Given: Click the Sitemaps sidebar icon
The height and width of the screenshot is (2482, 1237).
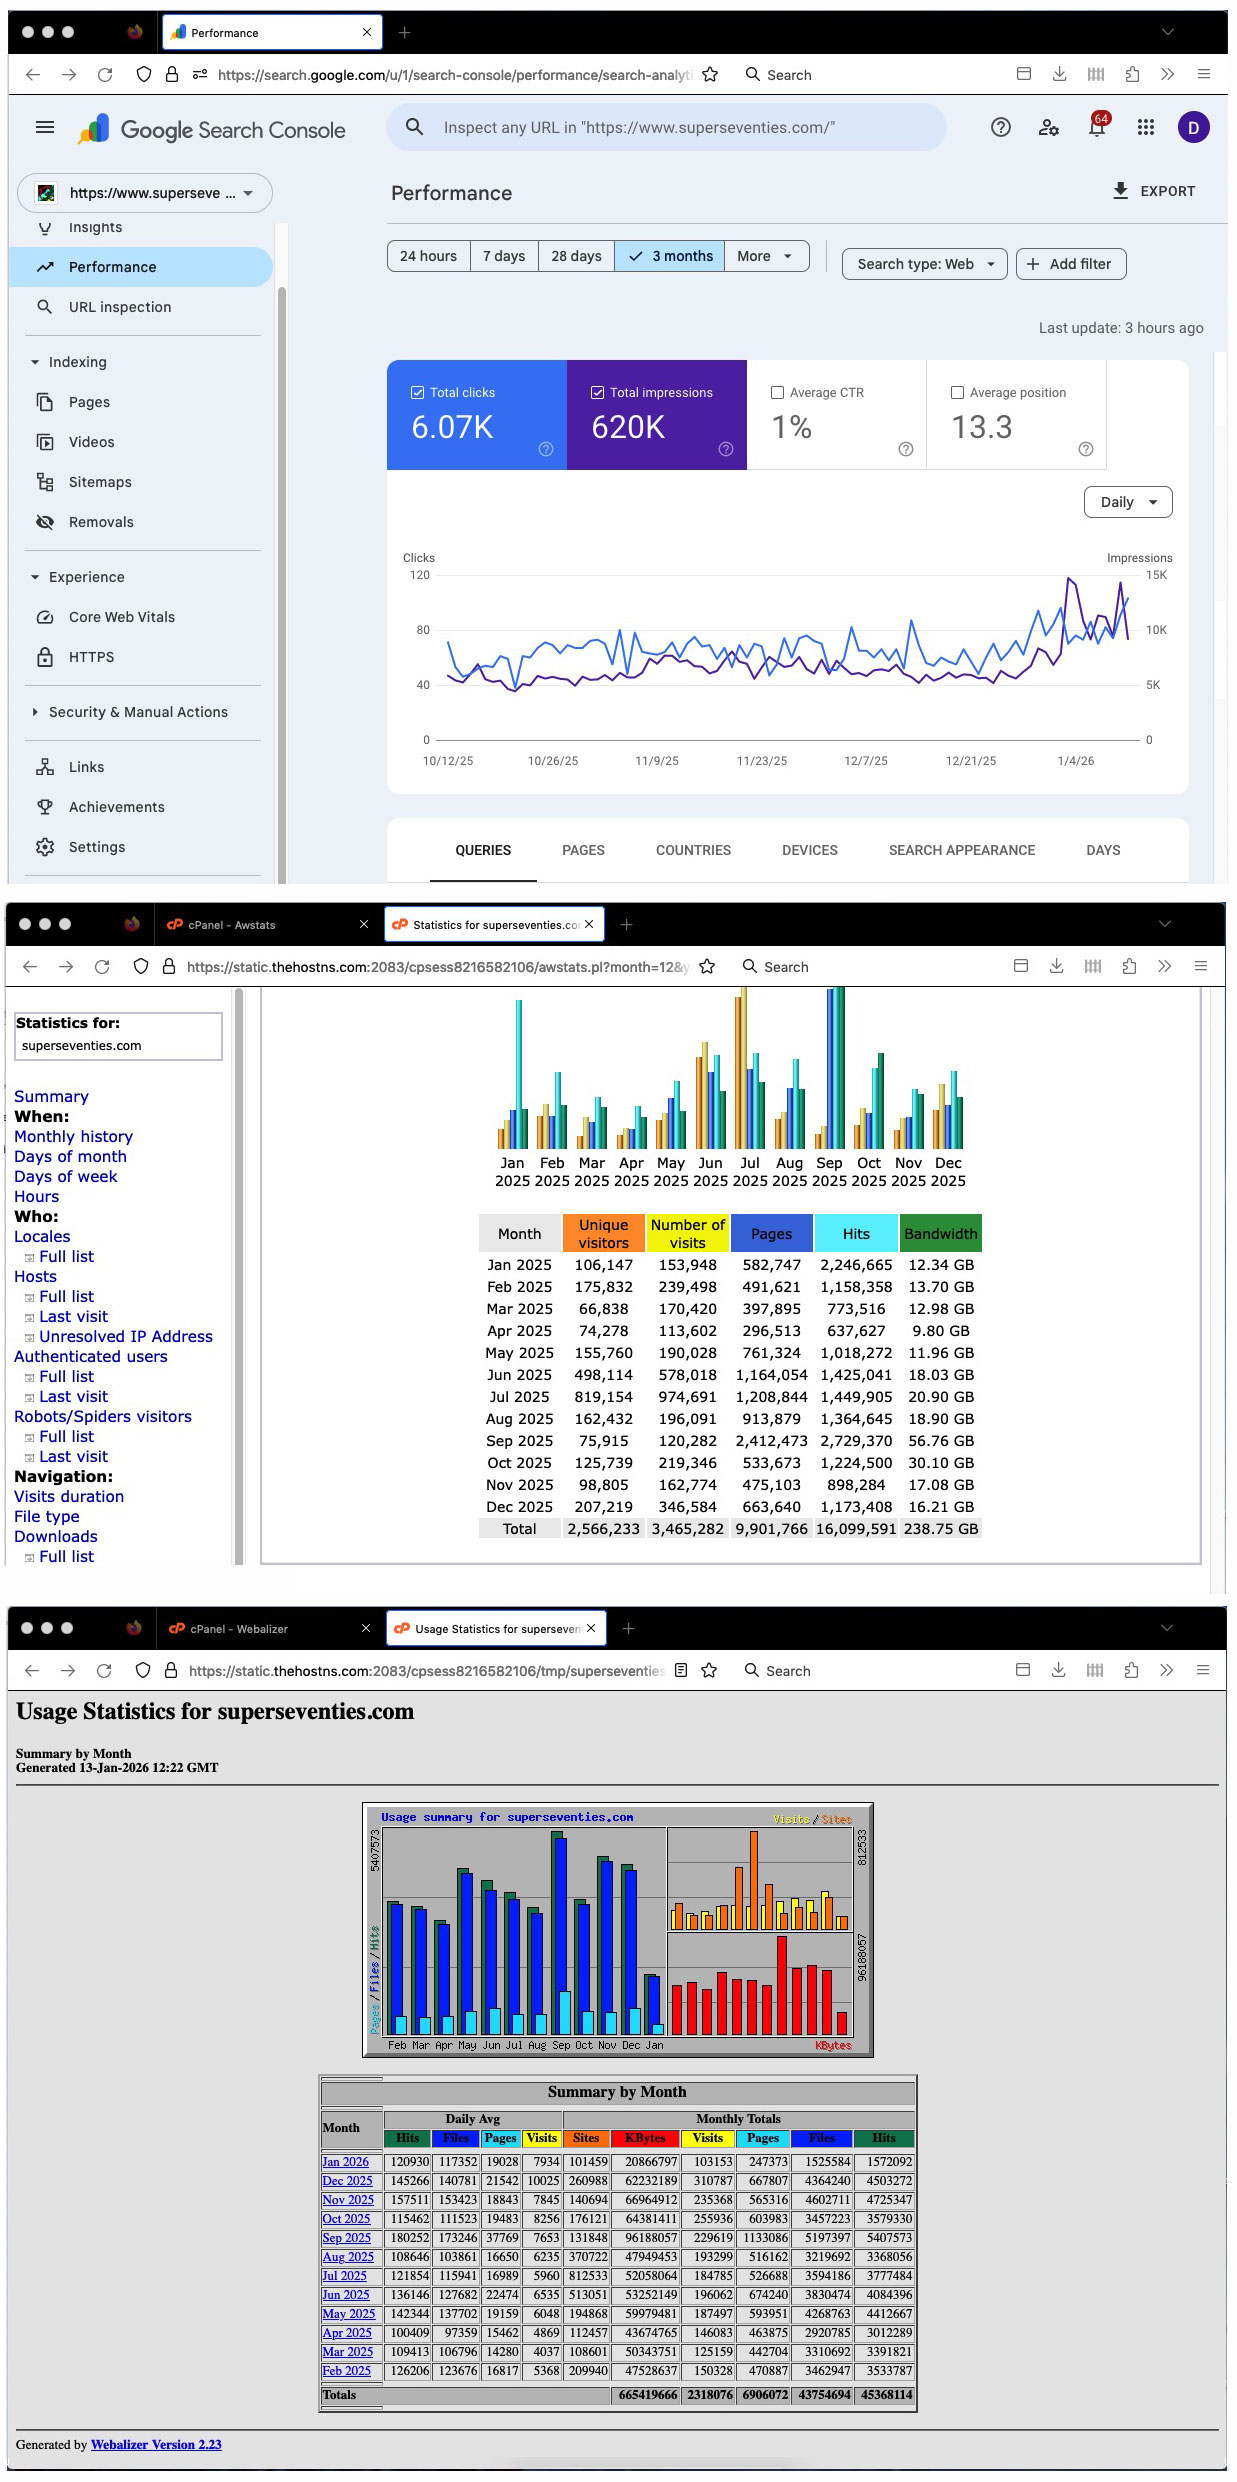Looking at the screenshot, I should coord(45,482).
